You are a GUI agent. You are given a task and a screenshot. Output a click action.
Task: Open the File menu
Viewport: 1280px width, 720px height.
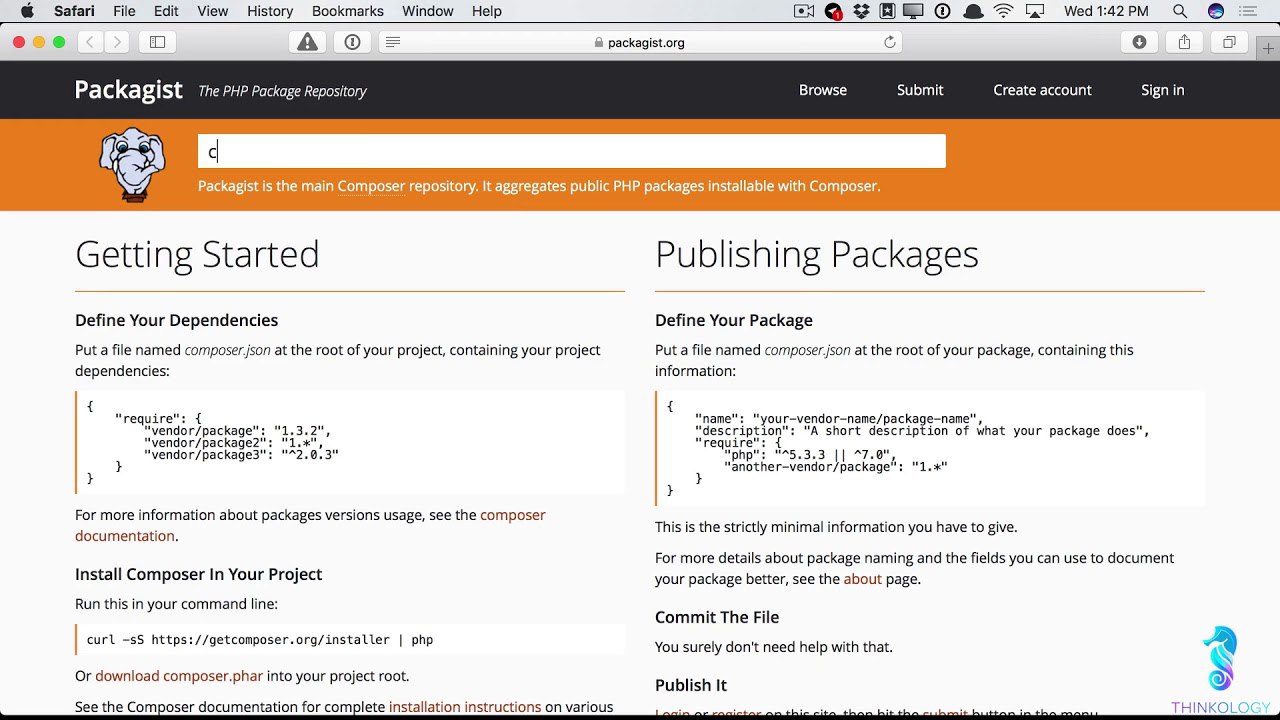click(x=124, y=11)
